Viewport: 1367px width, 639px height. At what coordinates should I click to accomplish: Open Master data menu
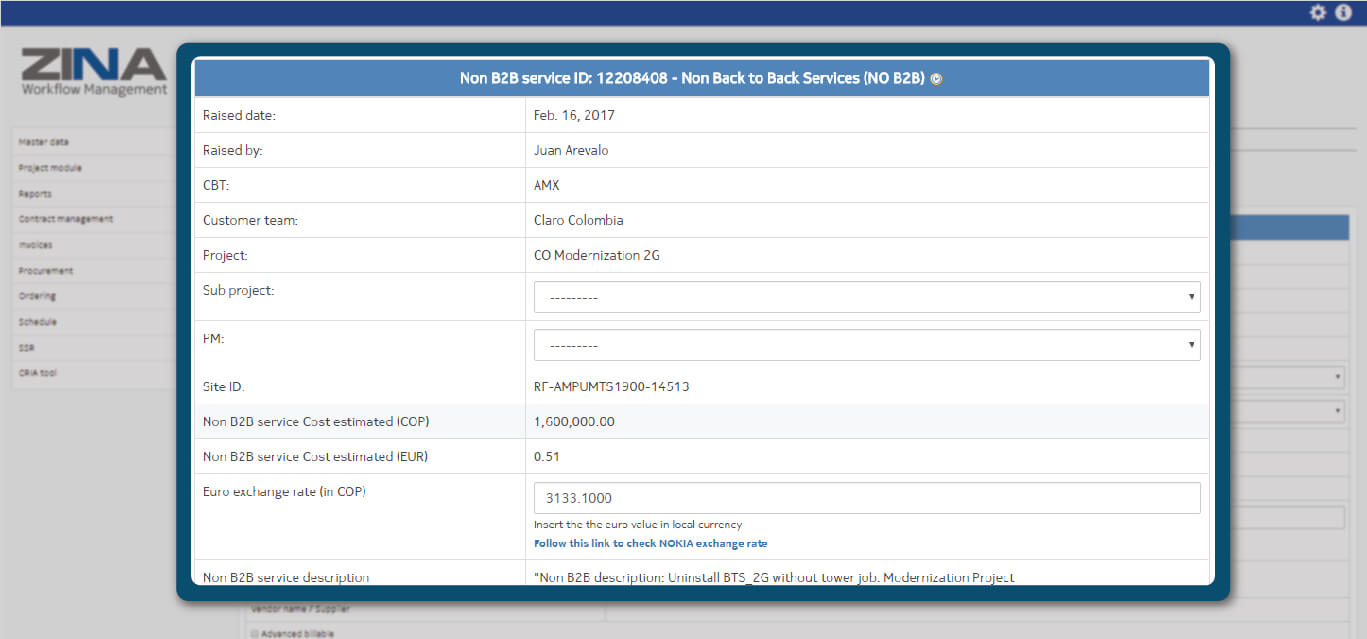pos(44,142)
